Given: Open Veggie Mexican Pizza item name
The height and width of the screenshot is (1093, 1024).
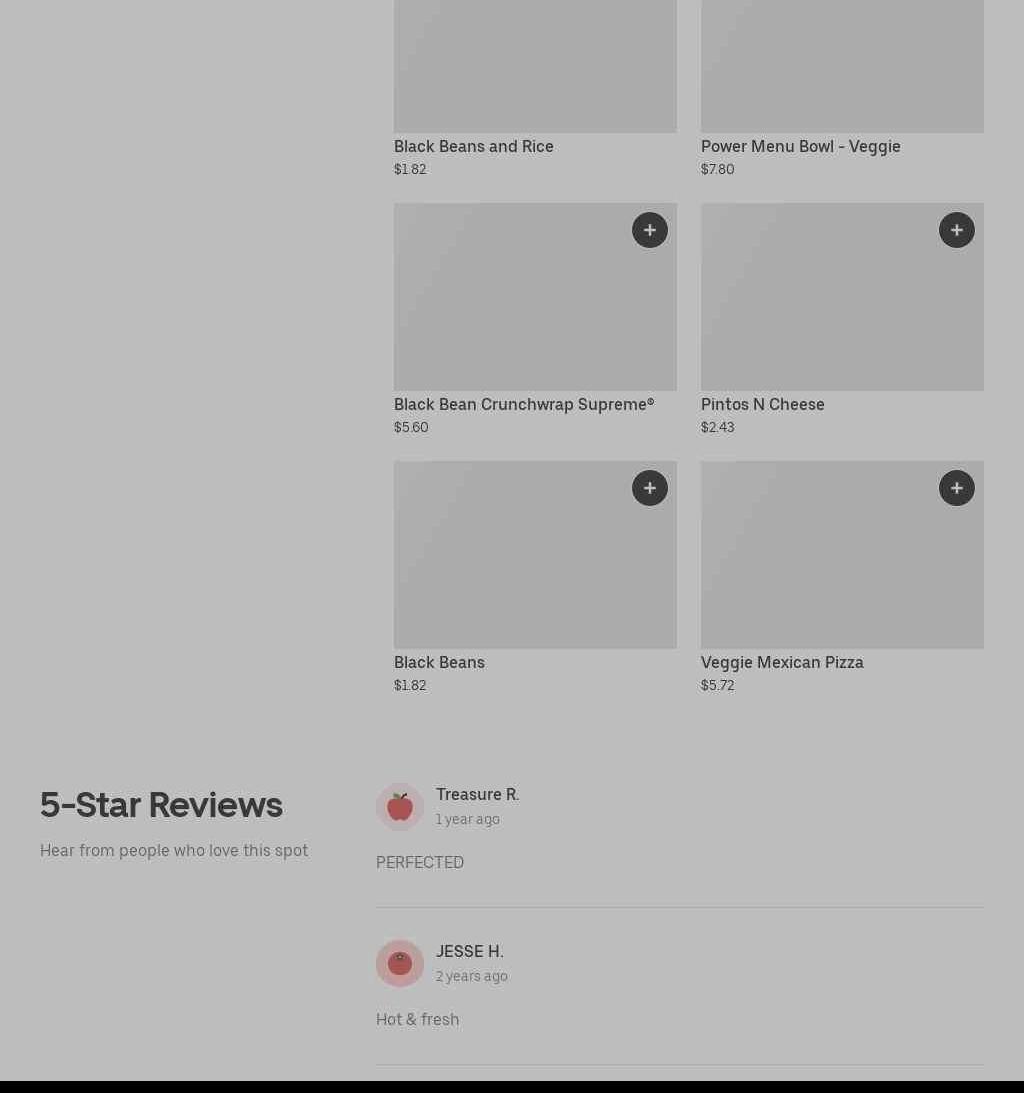Looking at the screenshot, I should coord(782,662).
